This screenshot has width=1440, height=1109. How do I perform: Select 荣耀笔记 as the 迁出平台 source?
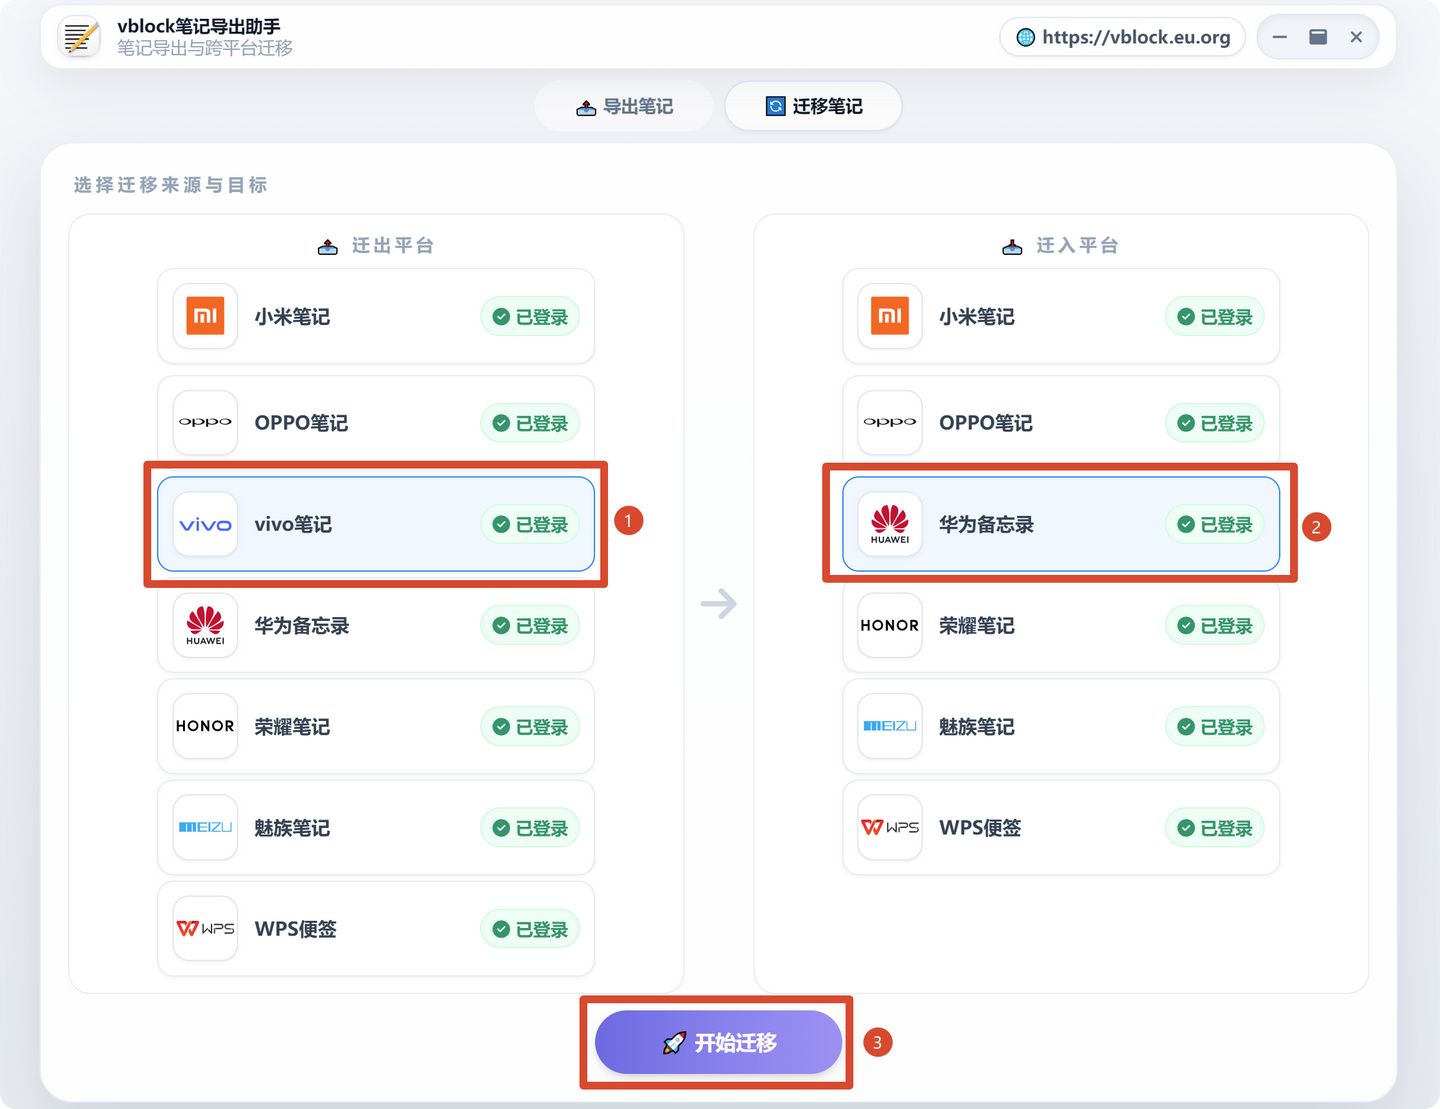click(376, 726)
